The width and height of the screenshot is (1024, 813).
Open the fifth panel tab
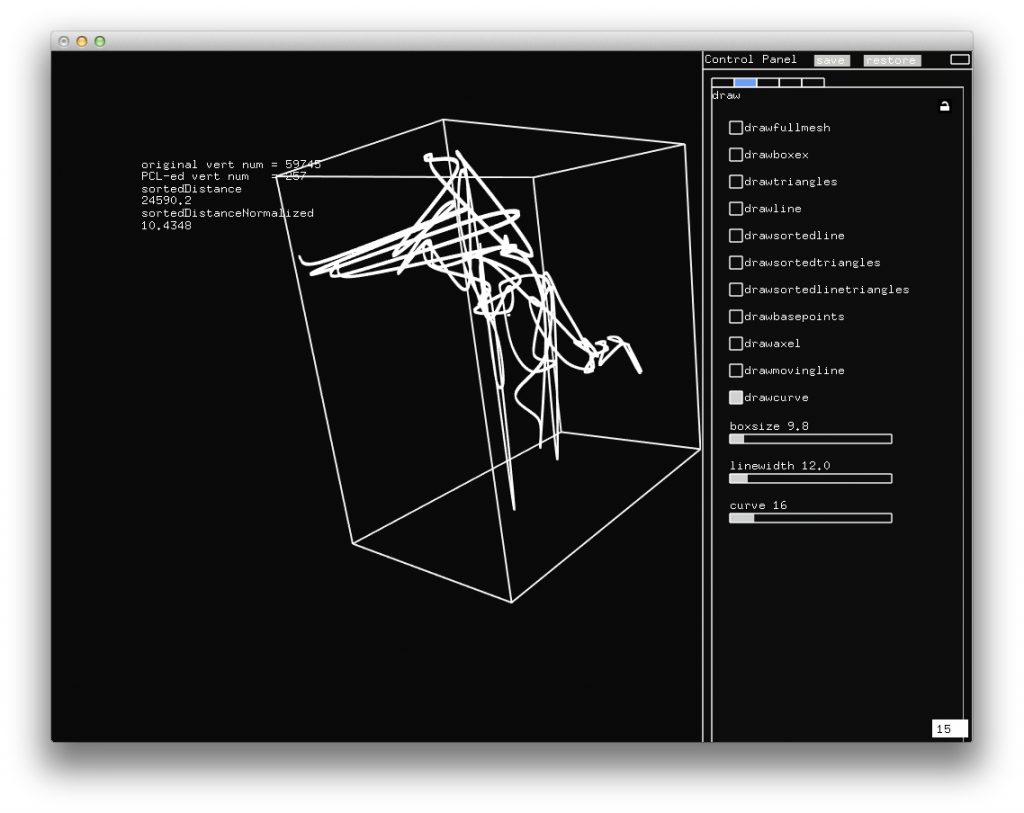(813, 83)
